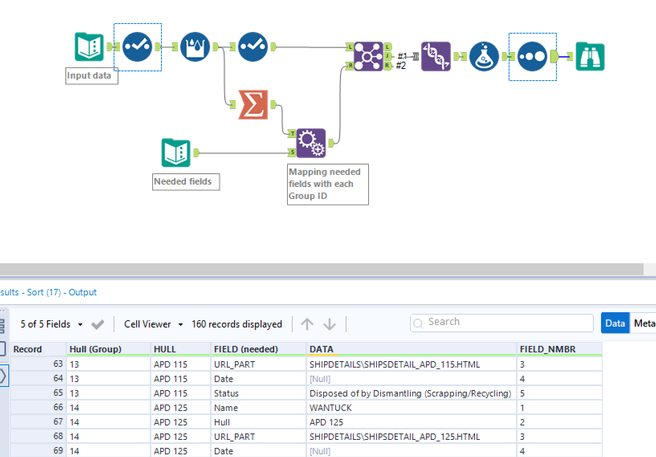Viewport: 656px width, 457px height.
Task: Switch to the Data view tab
Action: [615, 323]
